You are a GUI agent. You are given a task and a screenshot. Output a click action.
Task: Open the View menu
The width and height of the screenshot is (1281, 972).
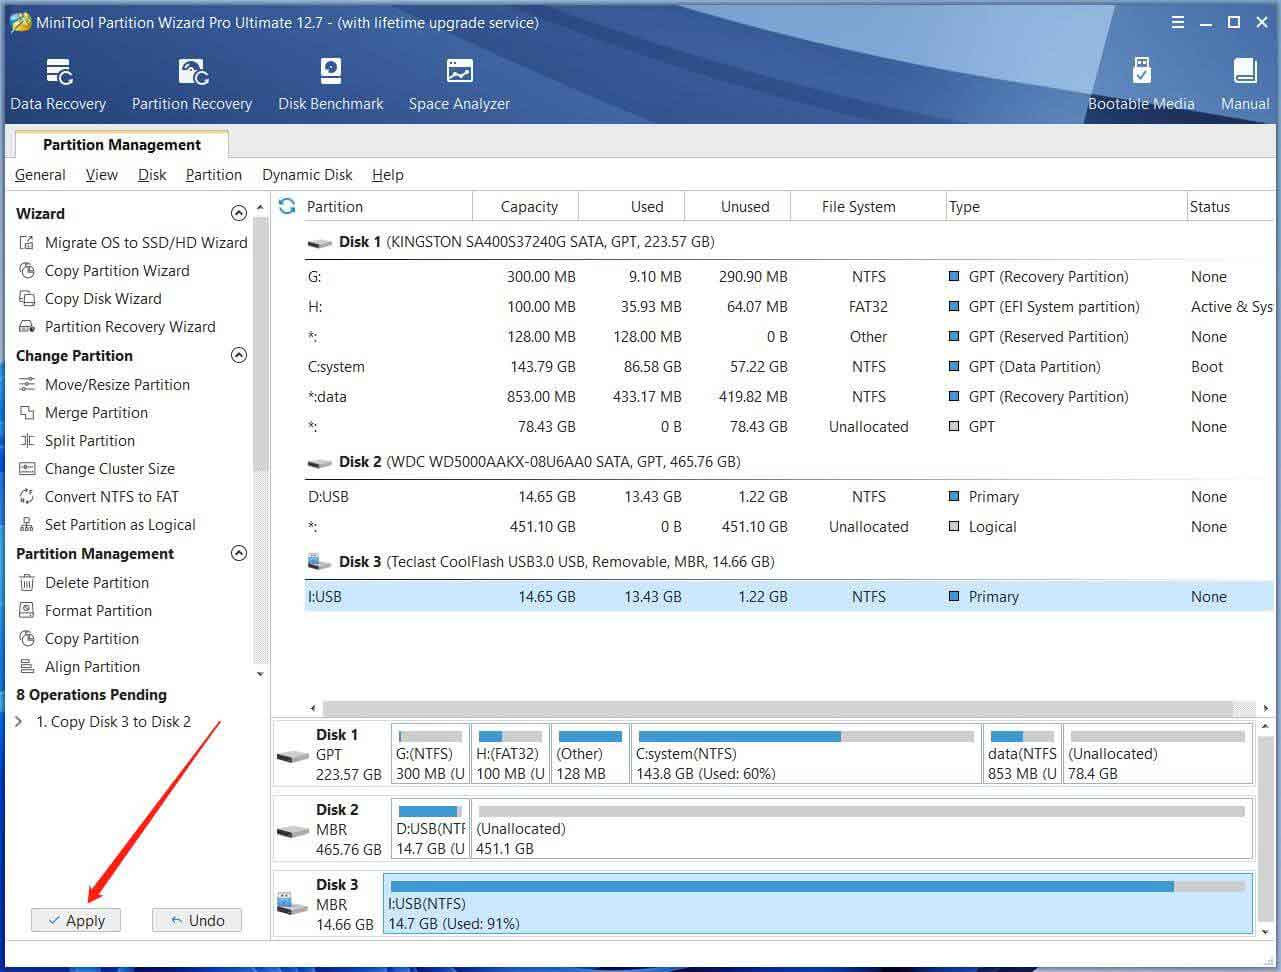[x=101, y=175]
